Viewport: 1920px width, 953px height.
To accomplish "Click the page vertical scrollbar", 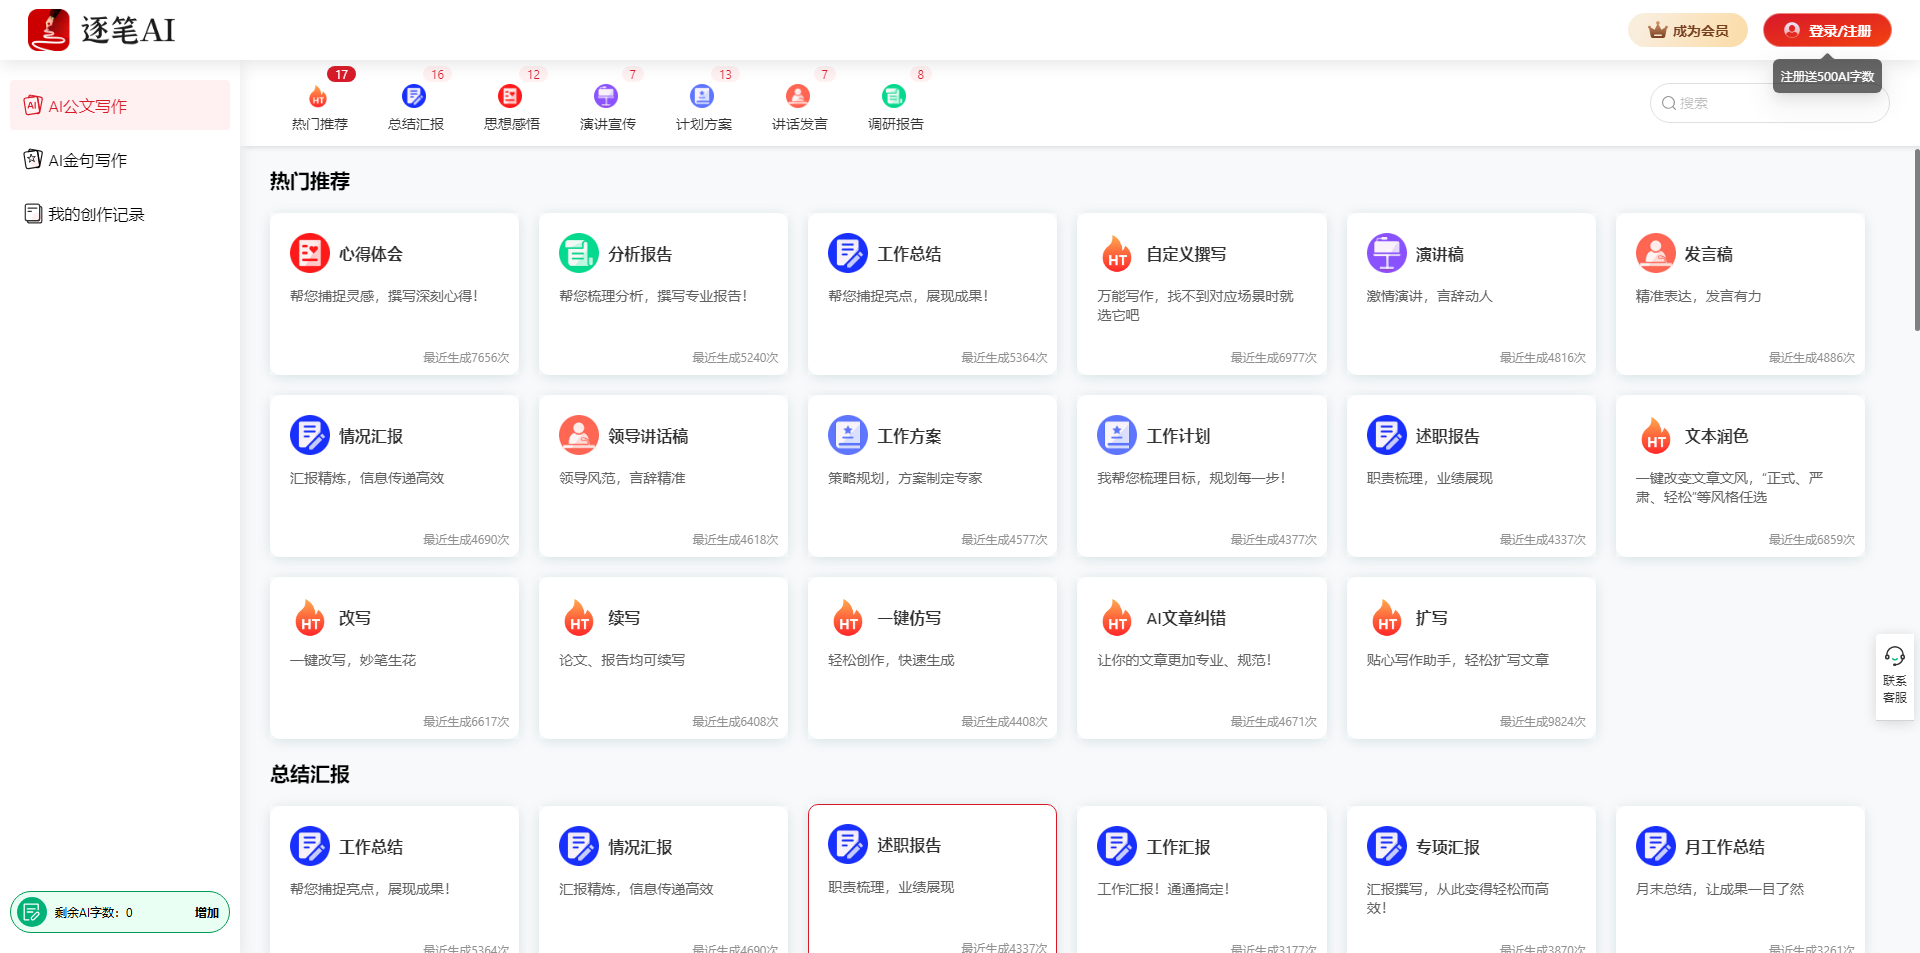I will tap(1916, 240).
